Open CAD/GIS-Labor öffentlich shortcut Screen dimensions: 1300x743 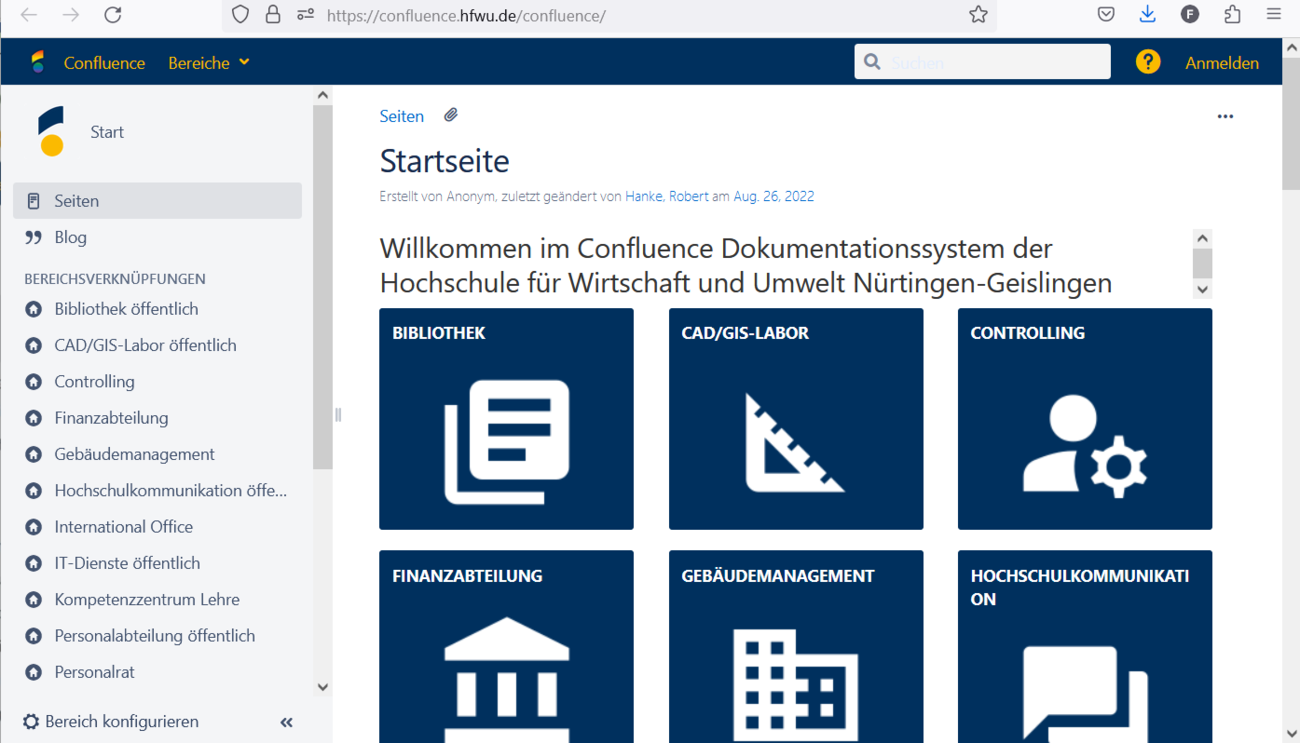[x=145, y=345]
